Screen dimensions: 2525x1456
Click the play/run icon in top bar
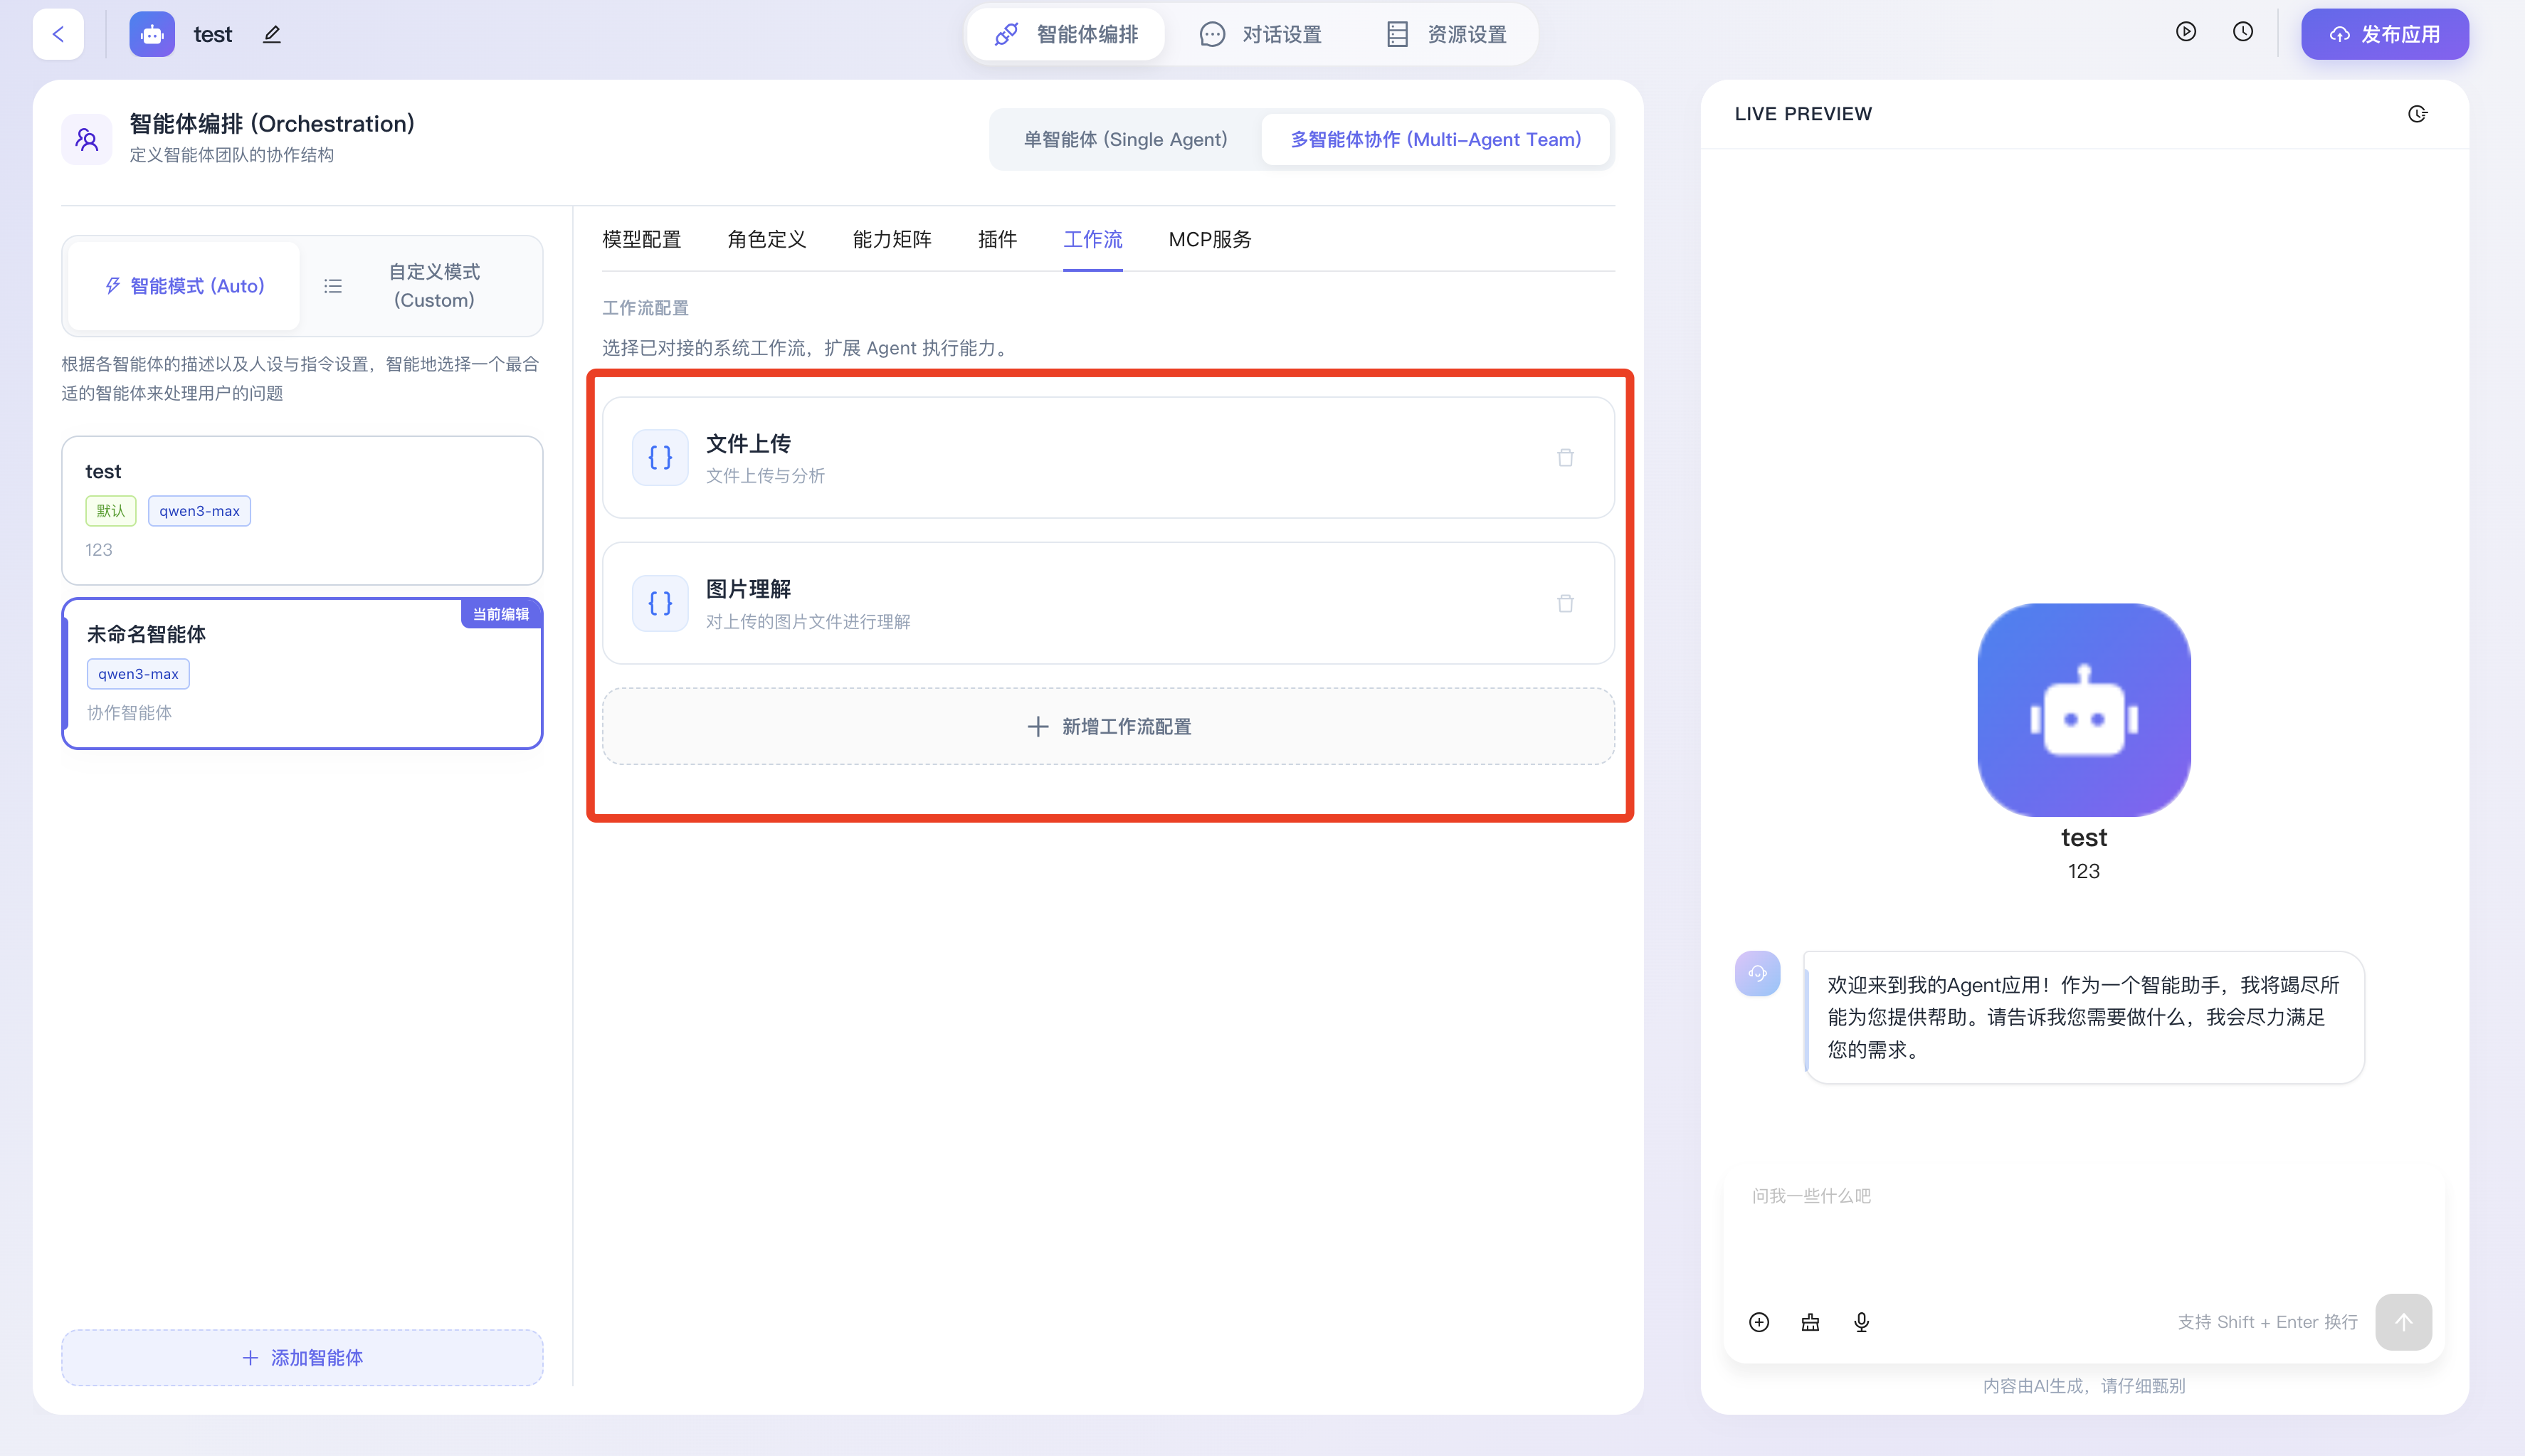pos(2186,32)
